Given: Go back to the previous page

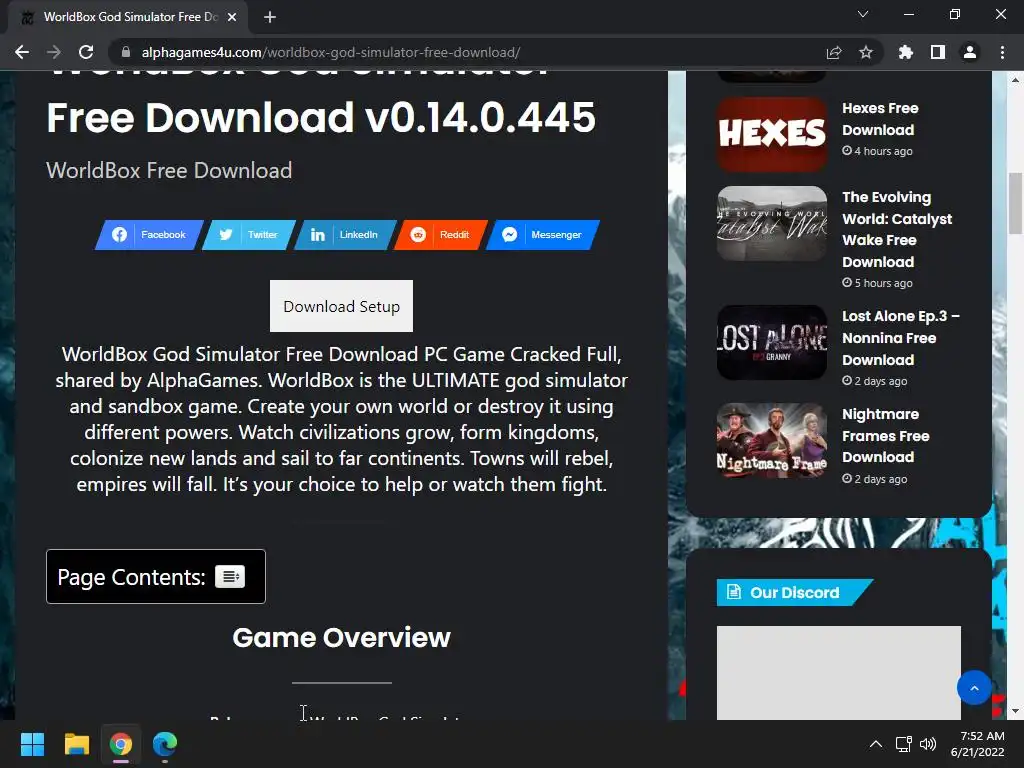Looking at the screenshot, I should pos(22,52).
